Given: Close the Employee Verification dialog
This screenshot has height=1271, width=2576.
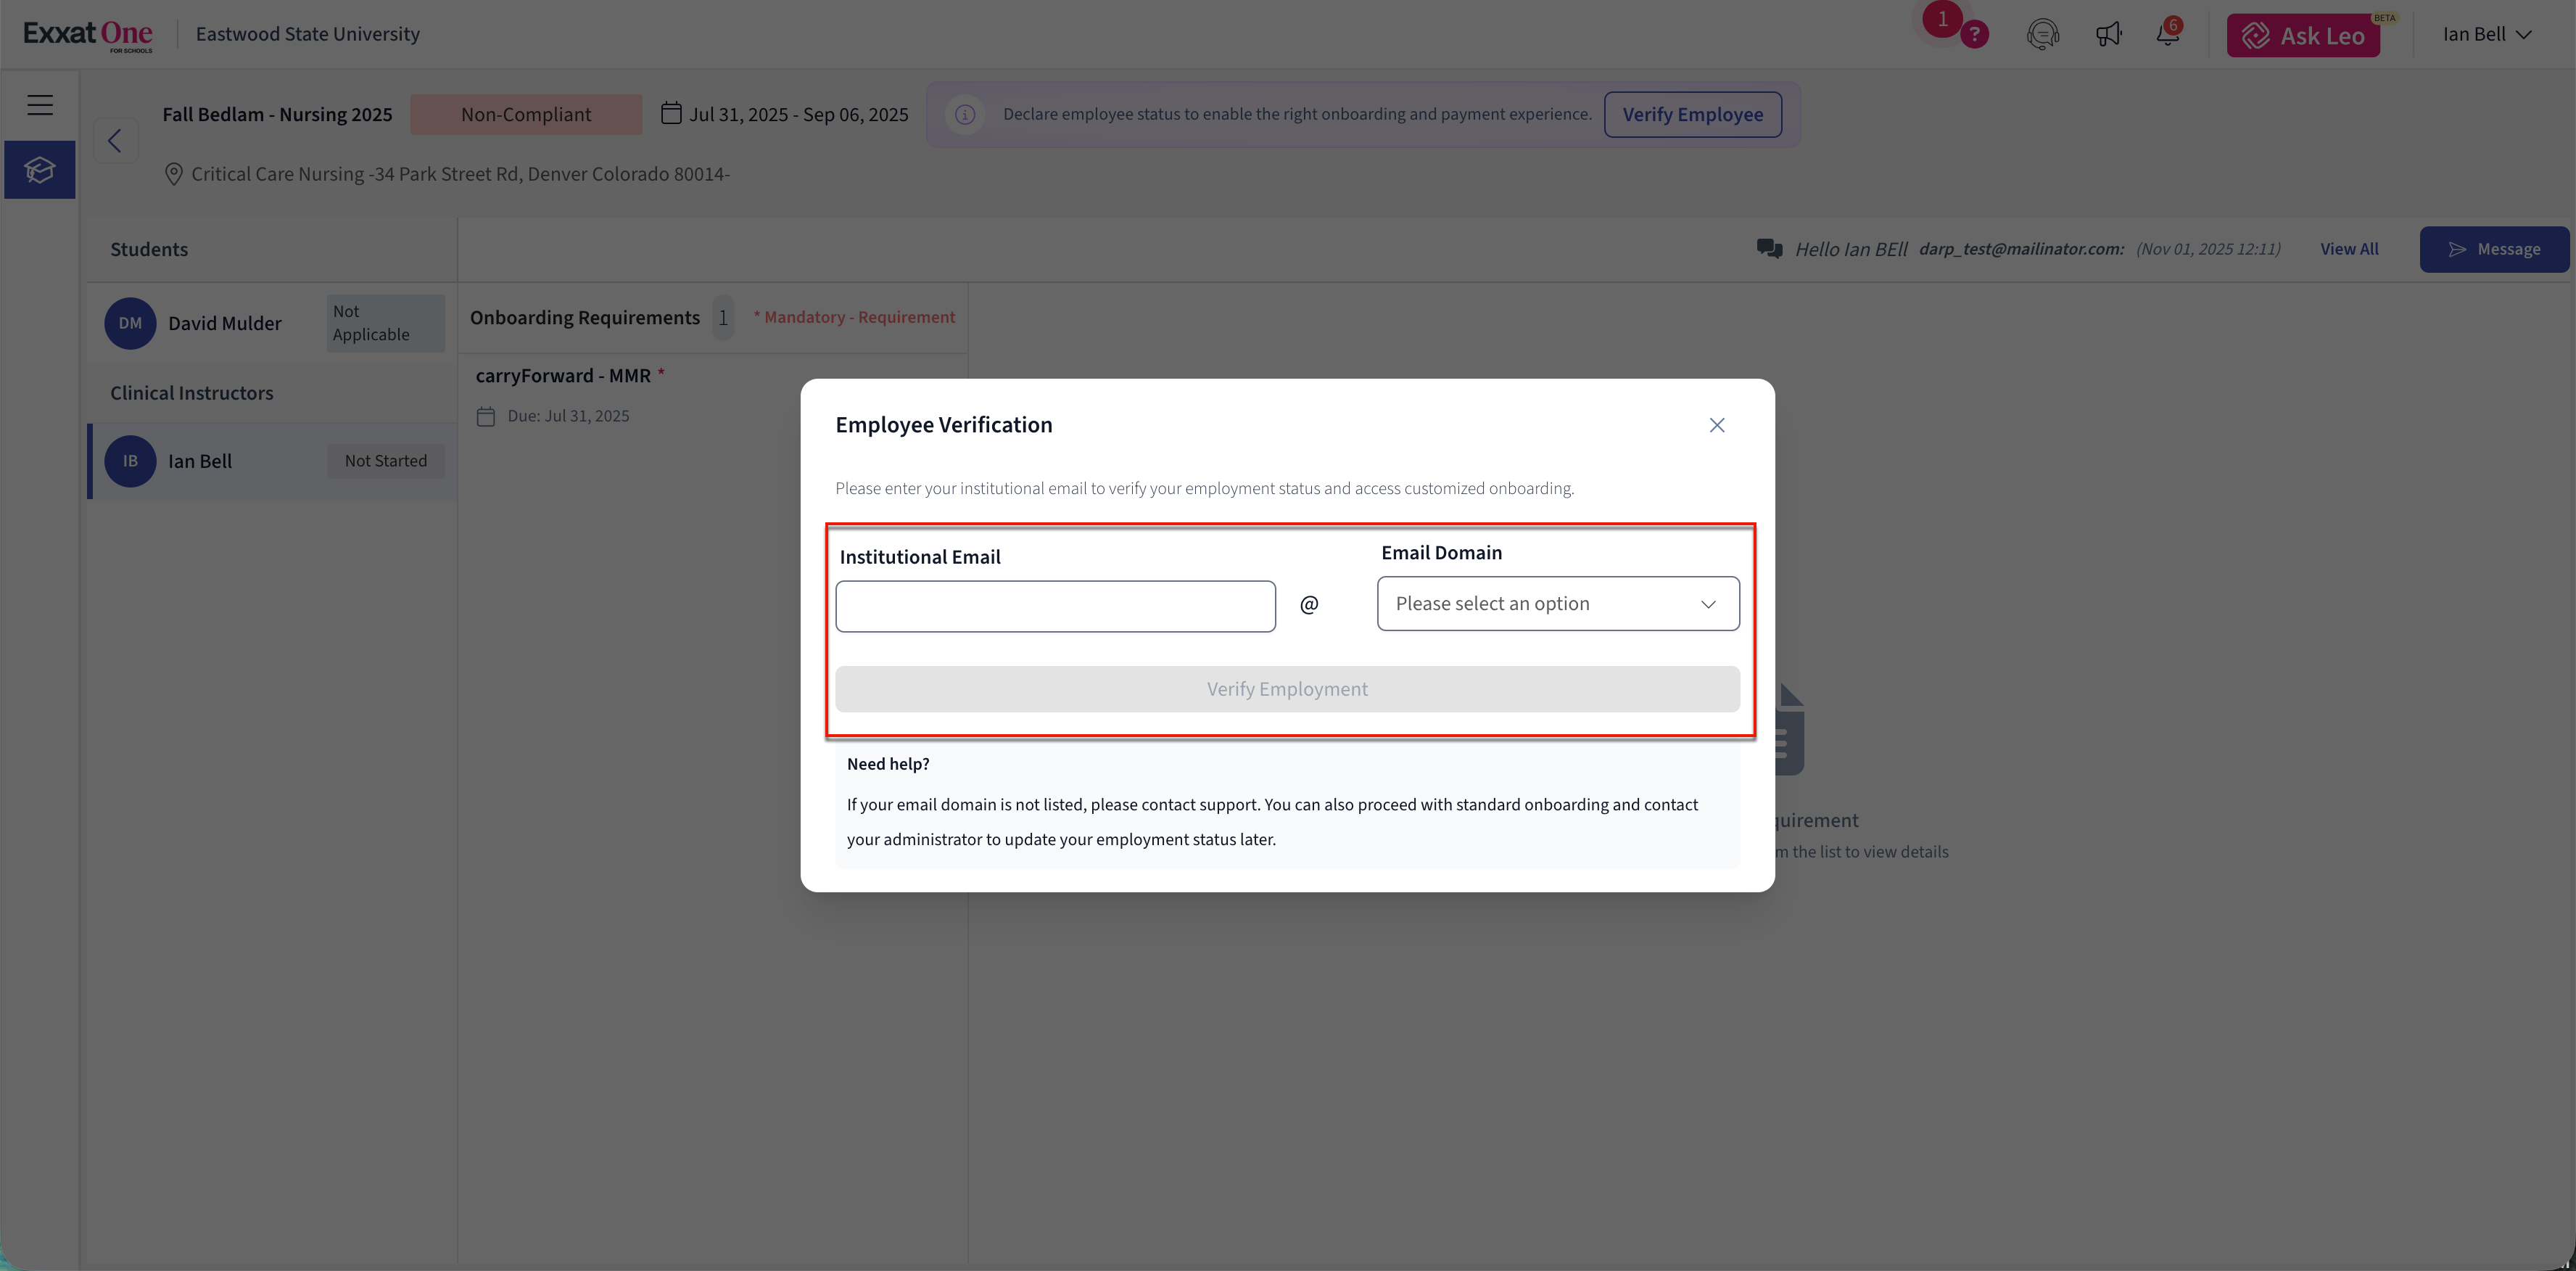Looking at the screenshot, I should tap(1717, 426).
